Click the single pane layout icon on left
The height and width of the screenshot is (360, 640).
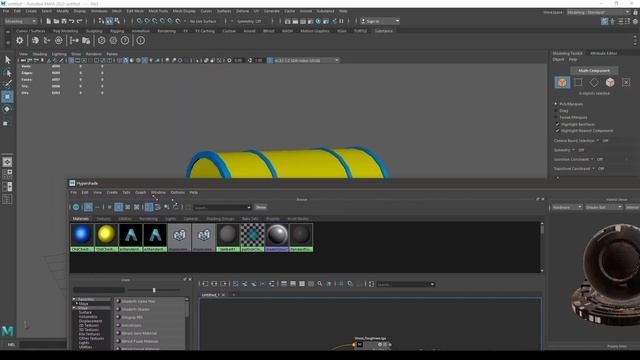click(x=7, y=162)
